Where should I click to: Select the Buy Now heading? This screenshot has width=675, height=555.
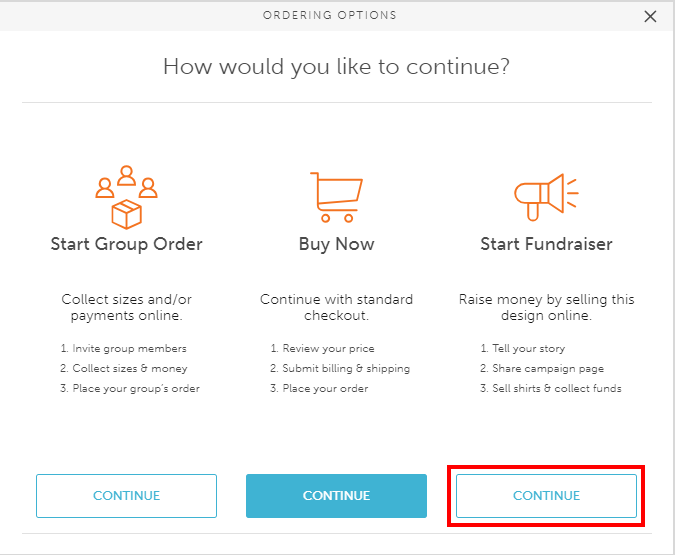click(336, 244)
